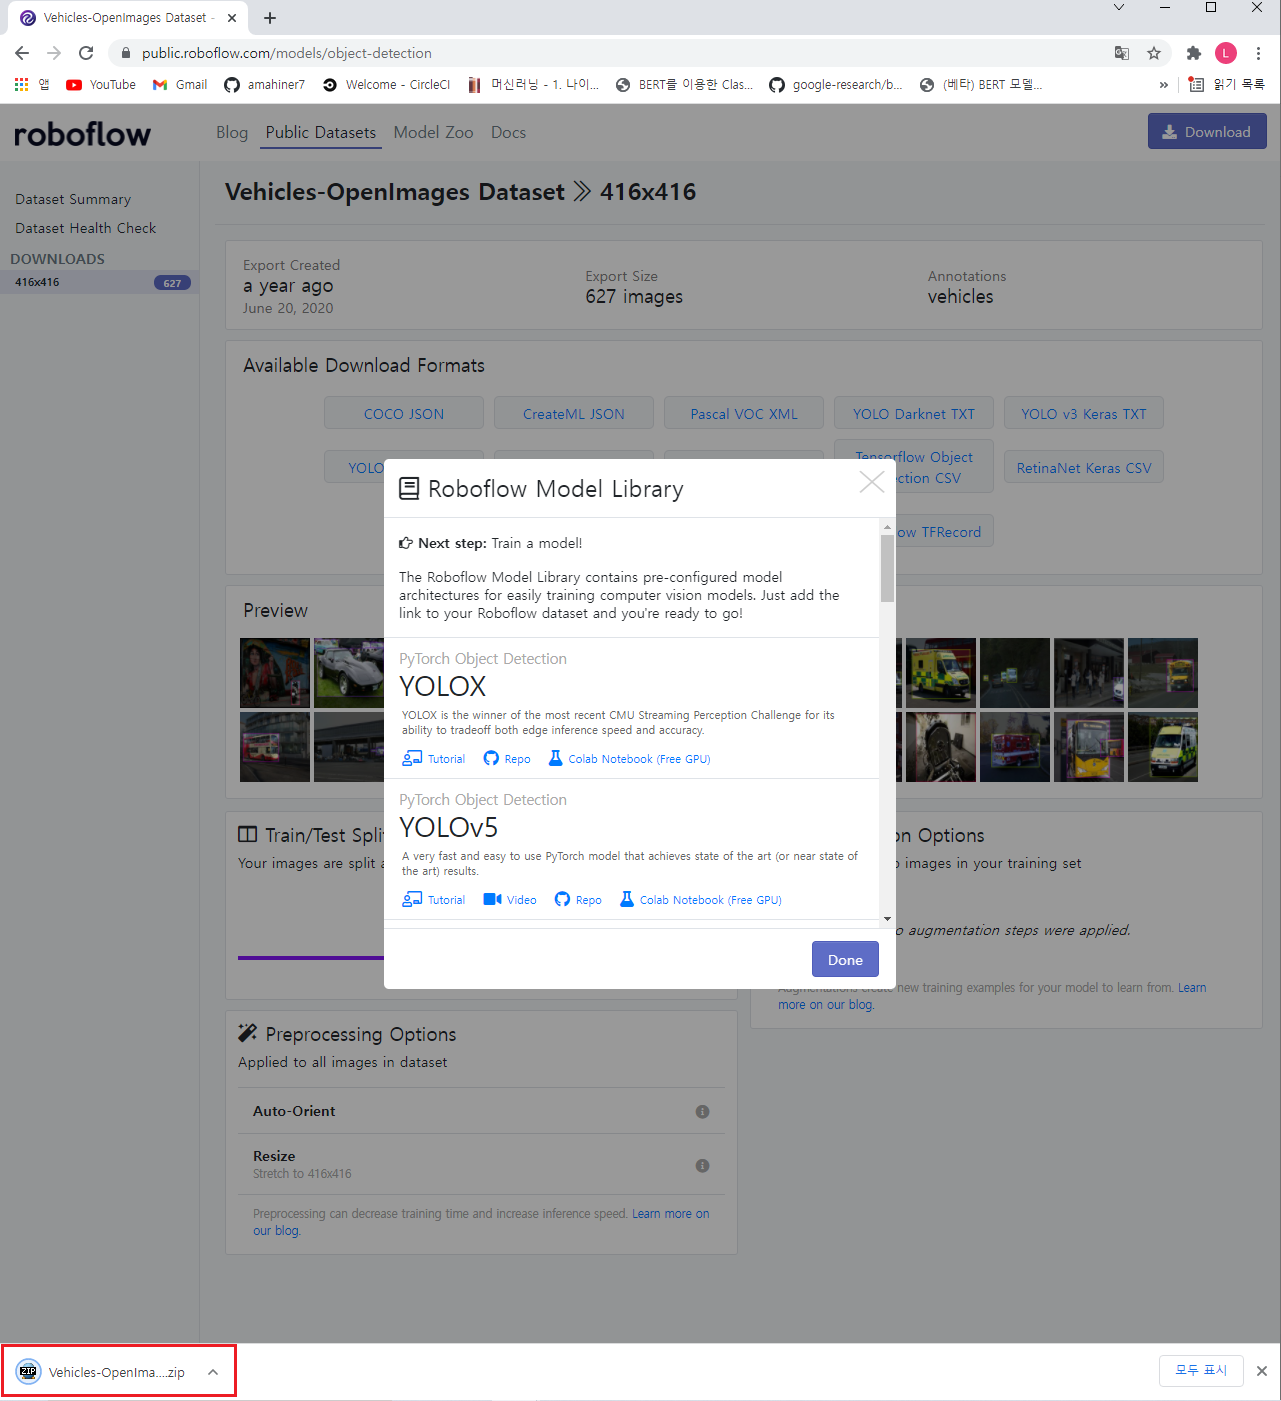1281x1401 pixels.
Task: Choose the Pascal VOC XML download format
Action: [x=744, y=413]
